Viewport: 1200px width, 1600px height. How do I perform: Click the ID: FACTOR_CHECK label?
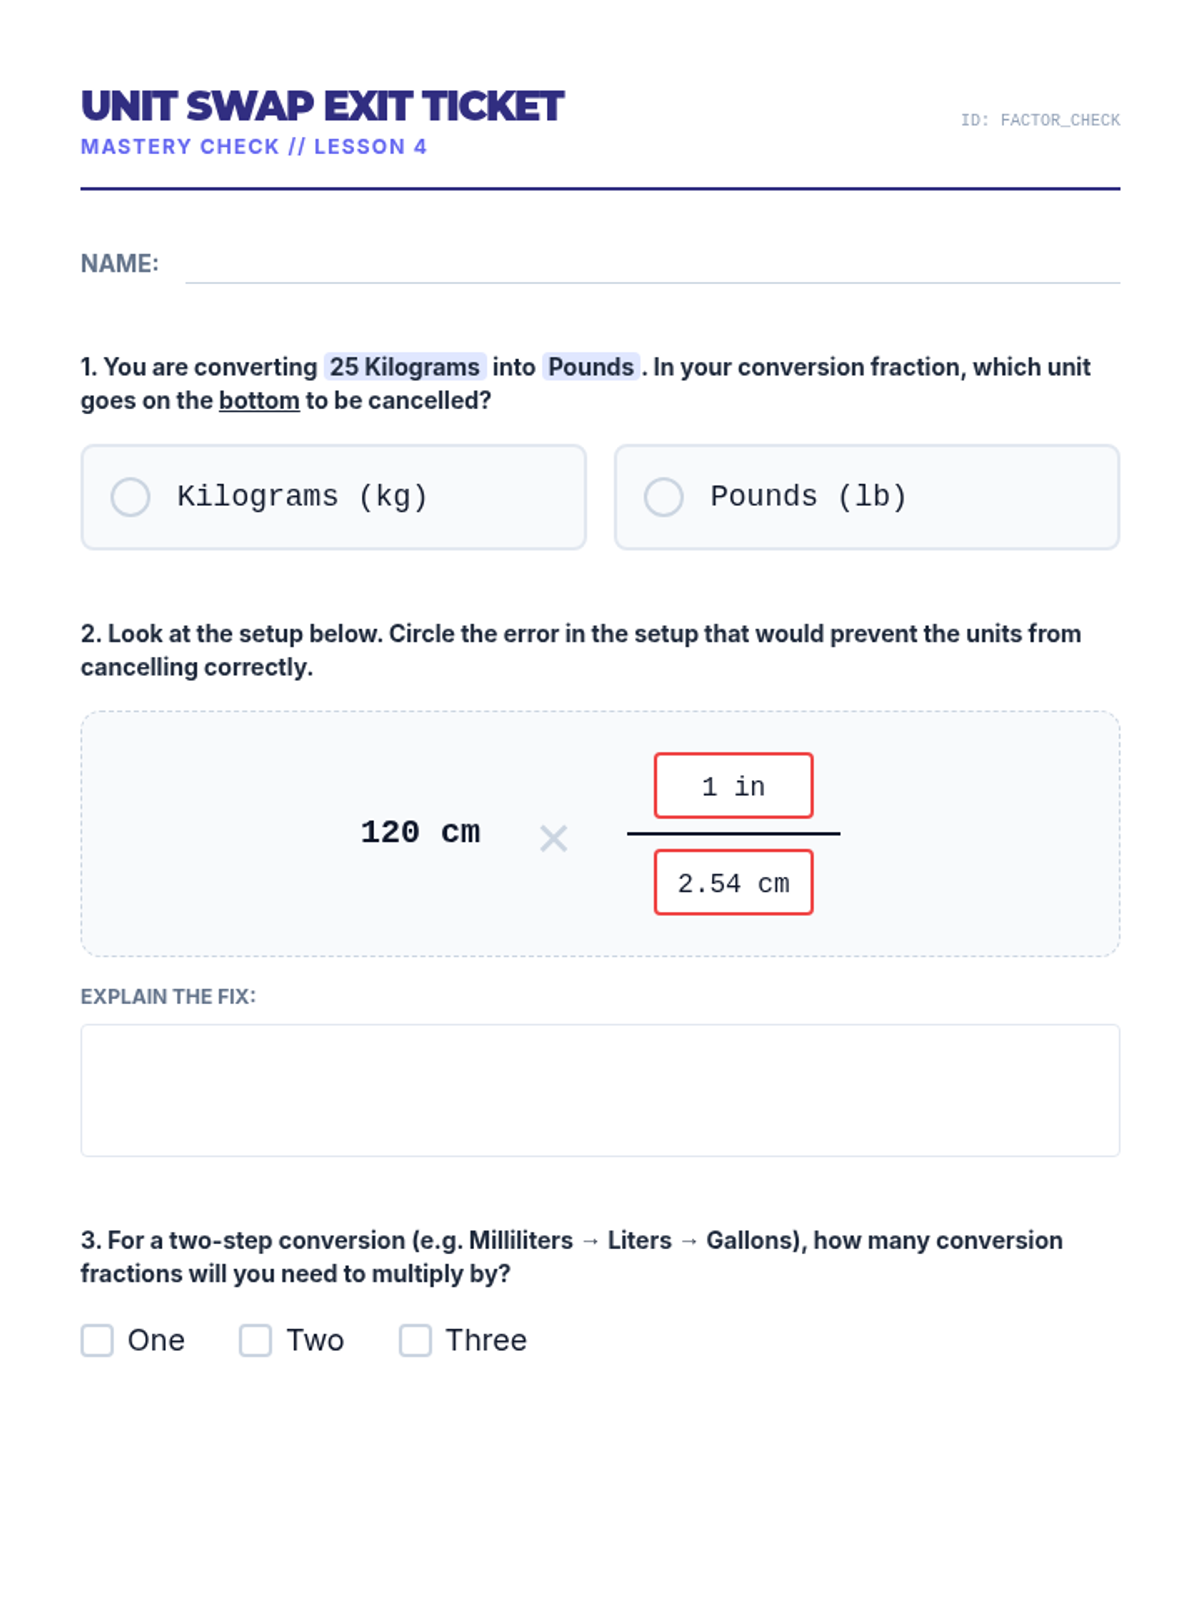pos(1039,120)
